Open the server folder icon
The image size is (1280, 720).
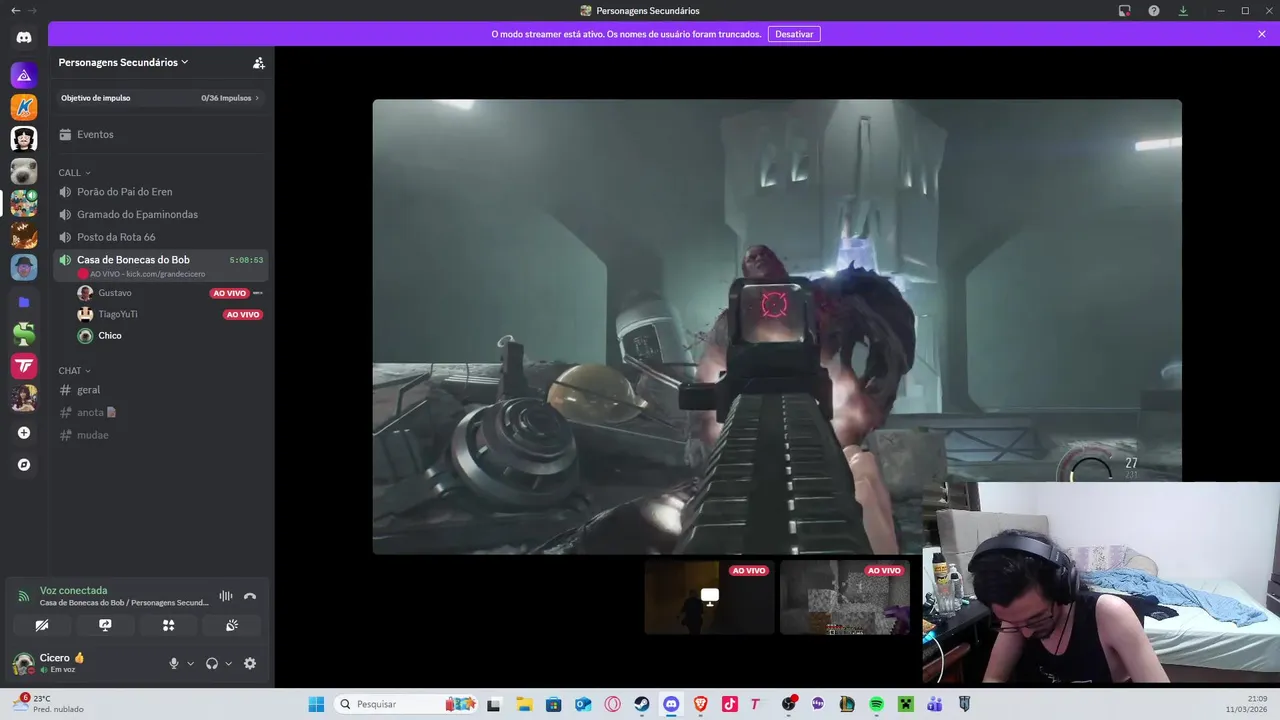24,302
